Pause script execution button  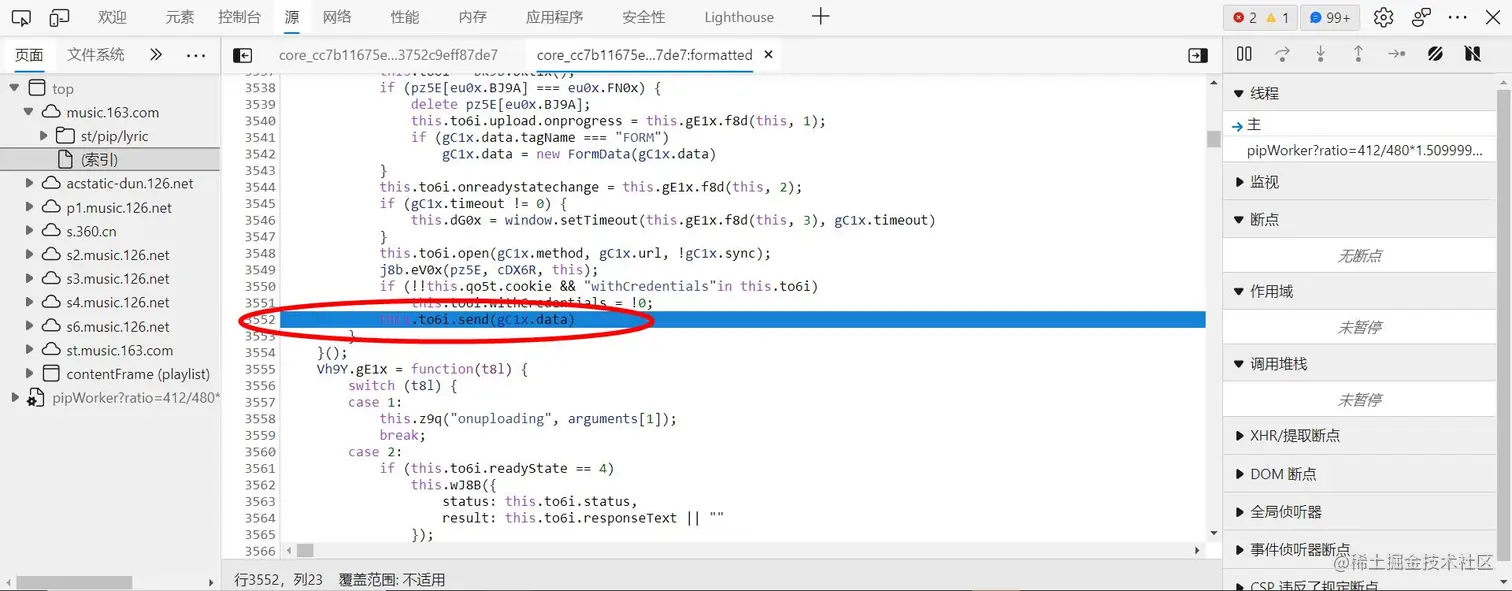click(x=1244, y=54)
